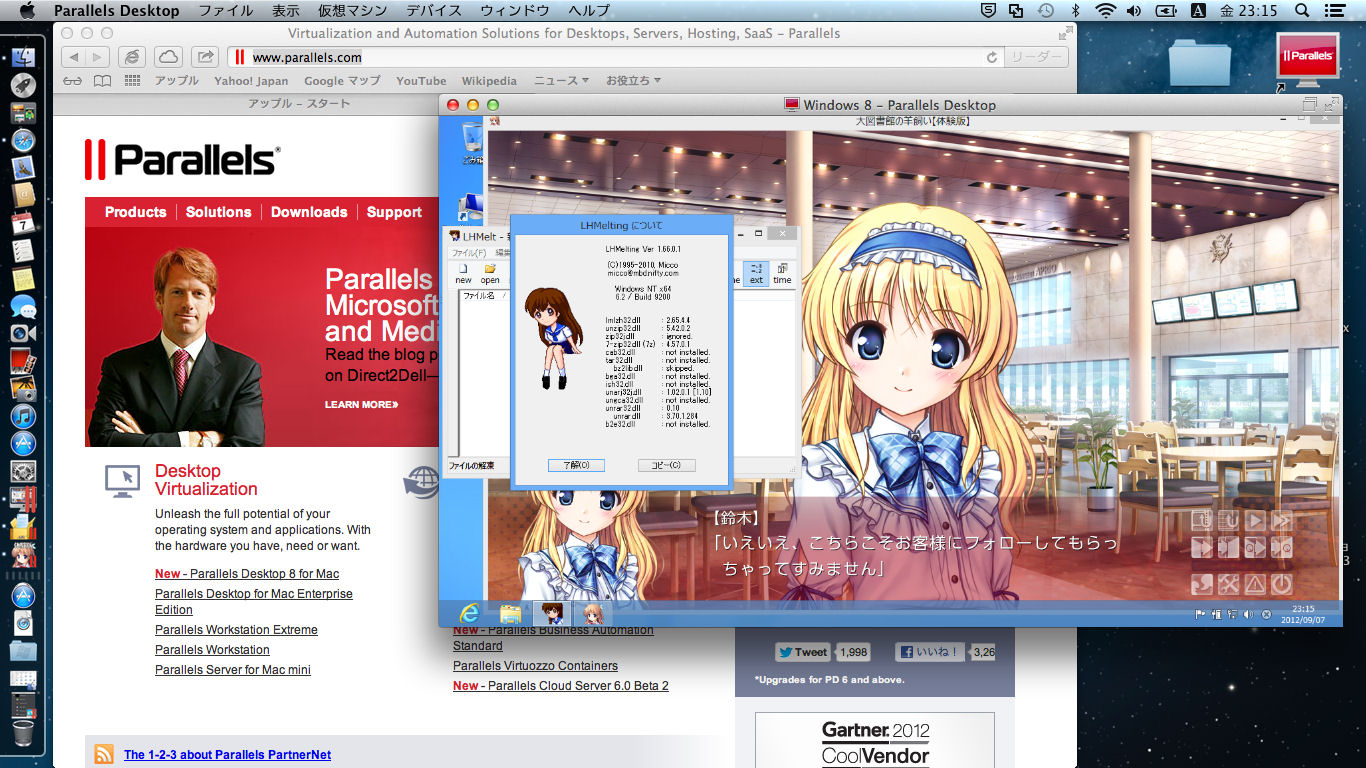The width and height of the screenshot is (1366, 768).
Task: Open File Explorer in the Windows taskbar
Action: [x=510, y=613]
